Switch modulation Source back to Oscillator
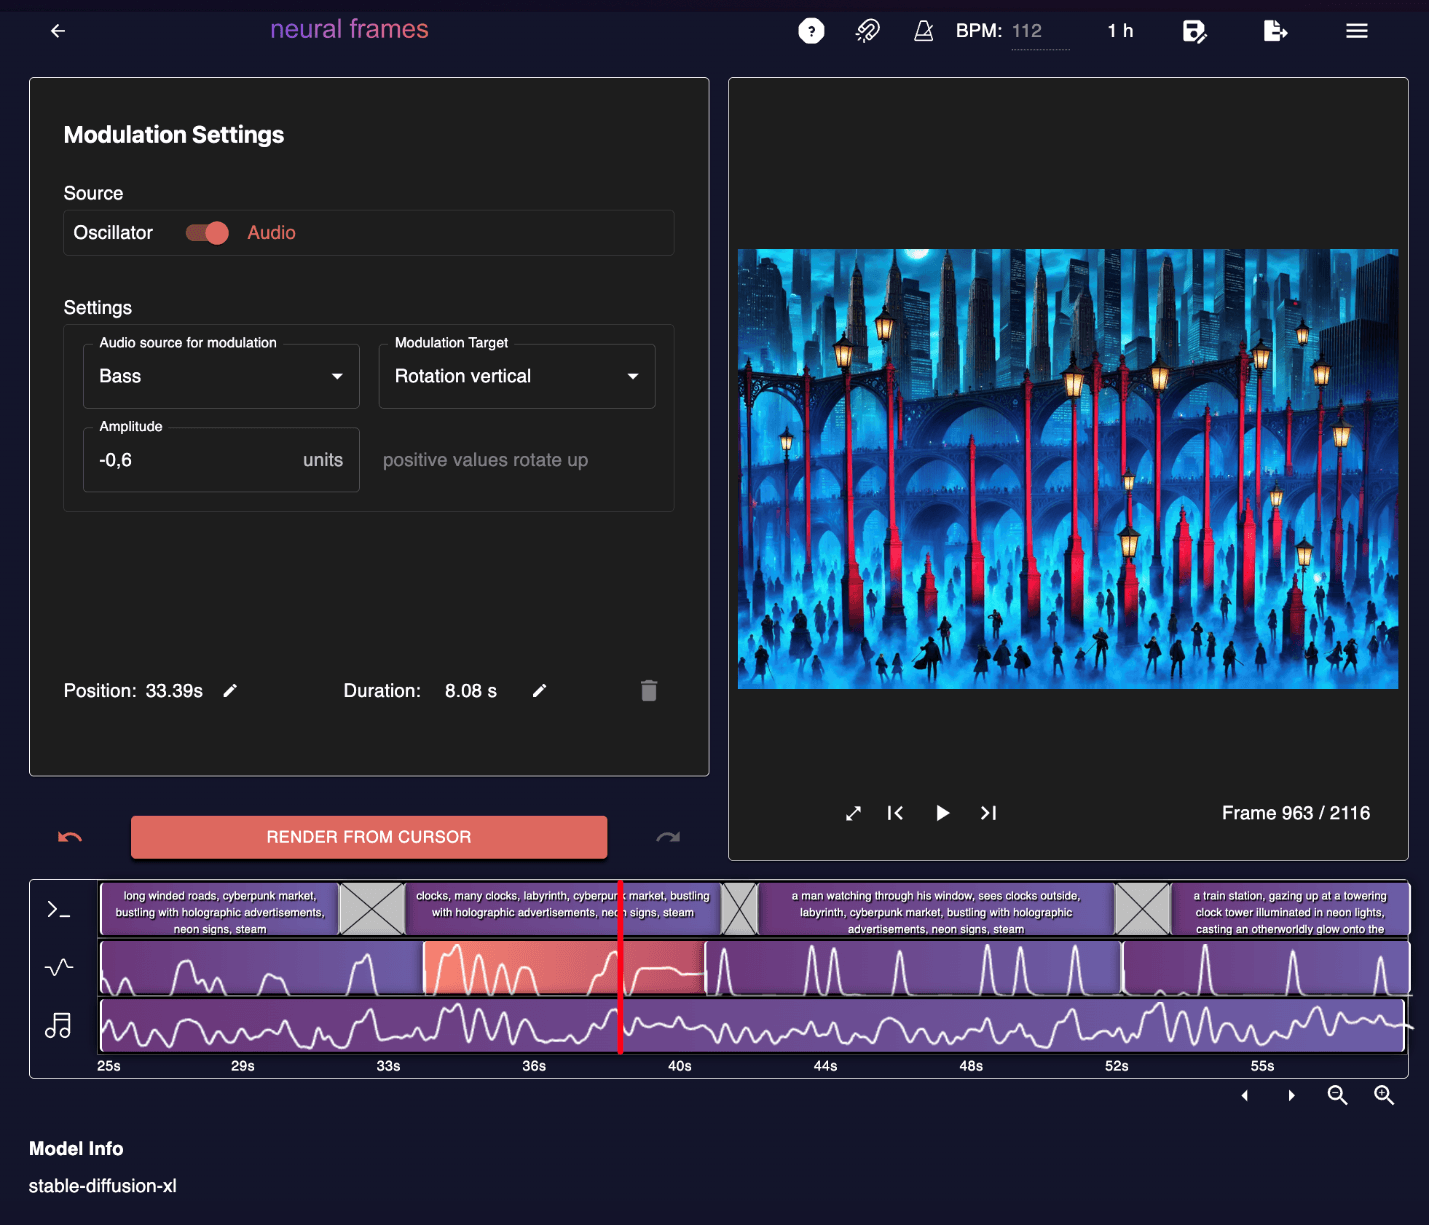The image size is (1429, 1225). coord(205,232)
